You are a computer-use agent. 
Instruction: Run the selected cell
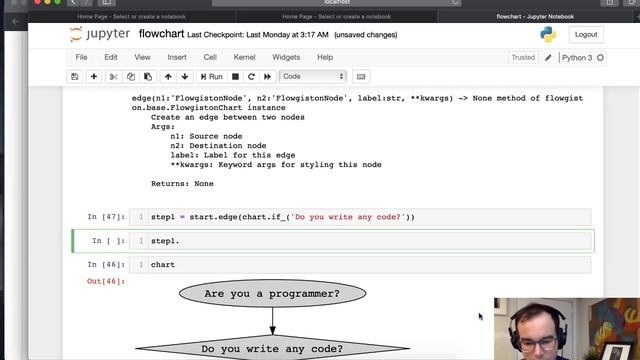(211, 77)
